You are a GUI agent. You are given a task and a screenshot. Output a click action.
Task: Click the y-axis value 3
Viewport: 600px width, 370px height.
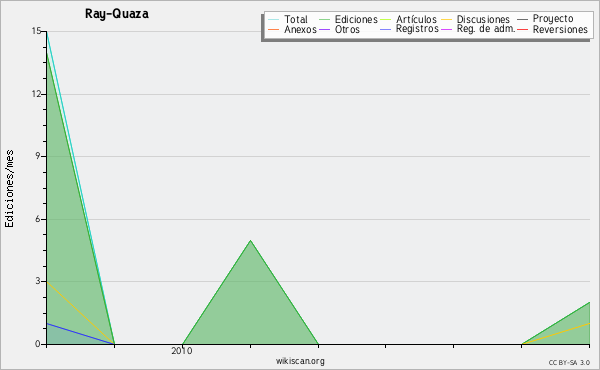tap(38, 281)
